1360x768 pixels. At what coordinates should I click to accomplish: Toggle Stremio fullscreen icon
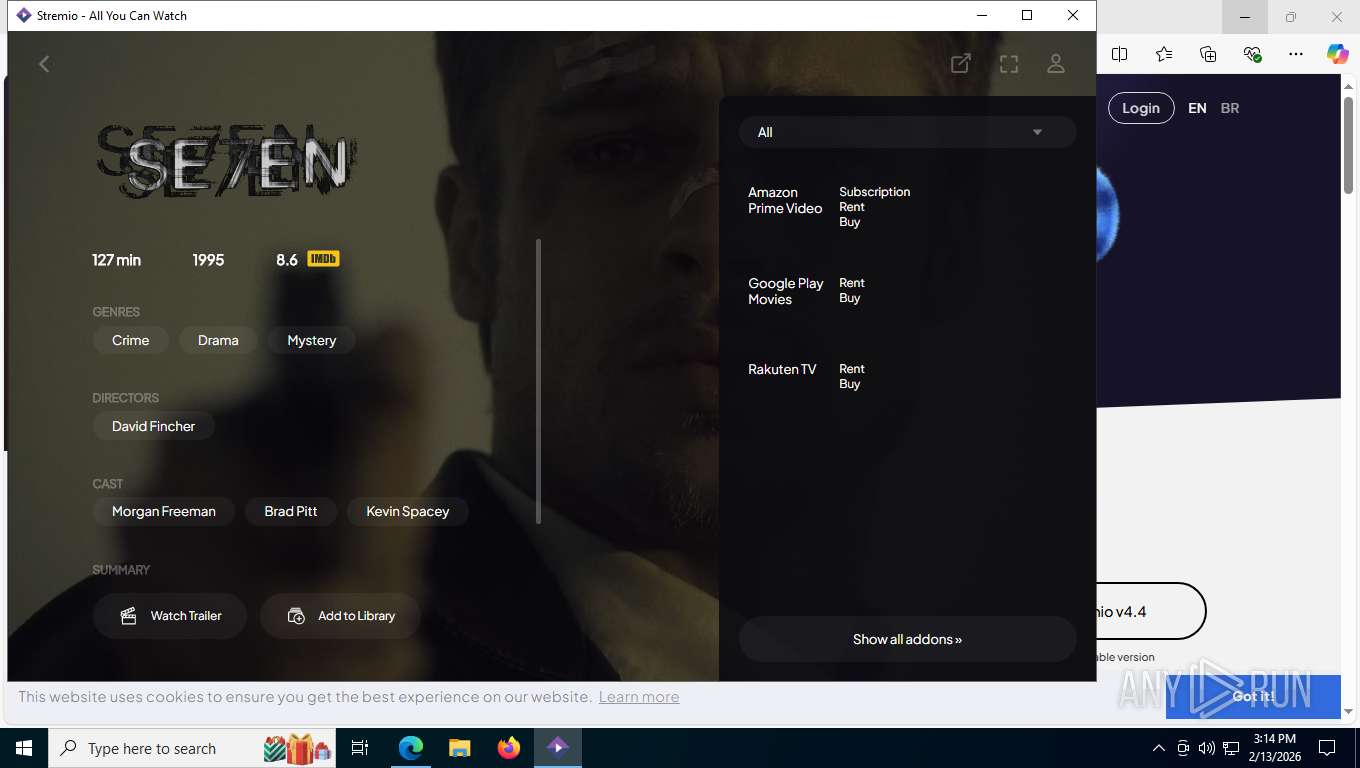tap(1009, 64)
